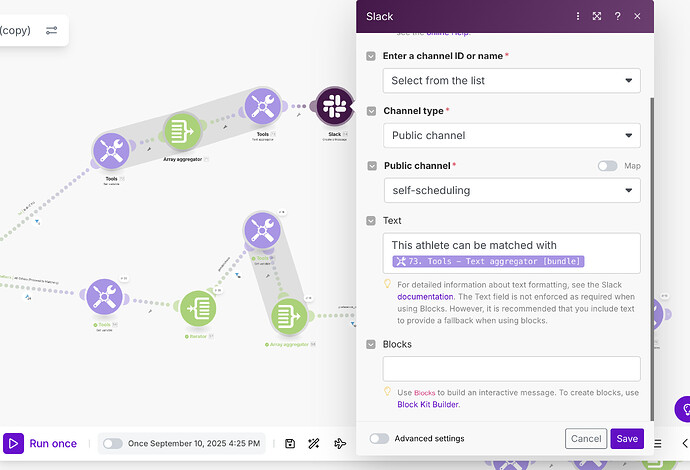Toggle the Map switch for Public channel
This screenshot has height=470, width=690.
click(607, 166)
